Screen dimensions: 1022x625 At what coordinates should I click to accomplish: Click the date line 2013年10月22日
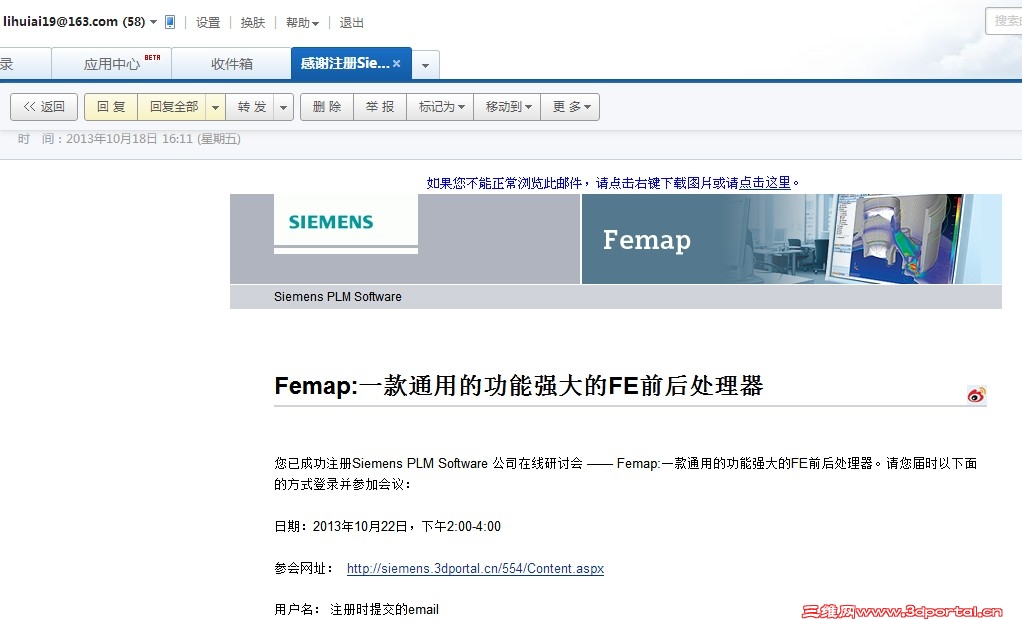click(x=388, y=527)
